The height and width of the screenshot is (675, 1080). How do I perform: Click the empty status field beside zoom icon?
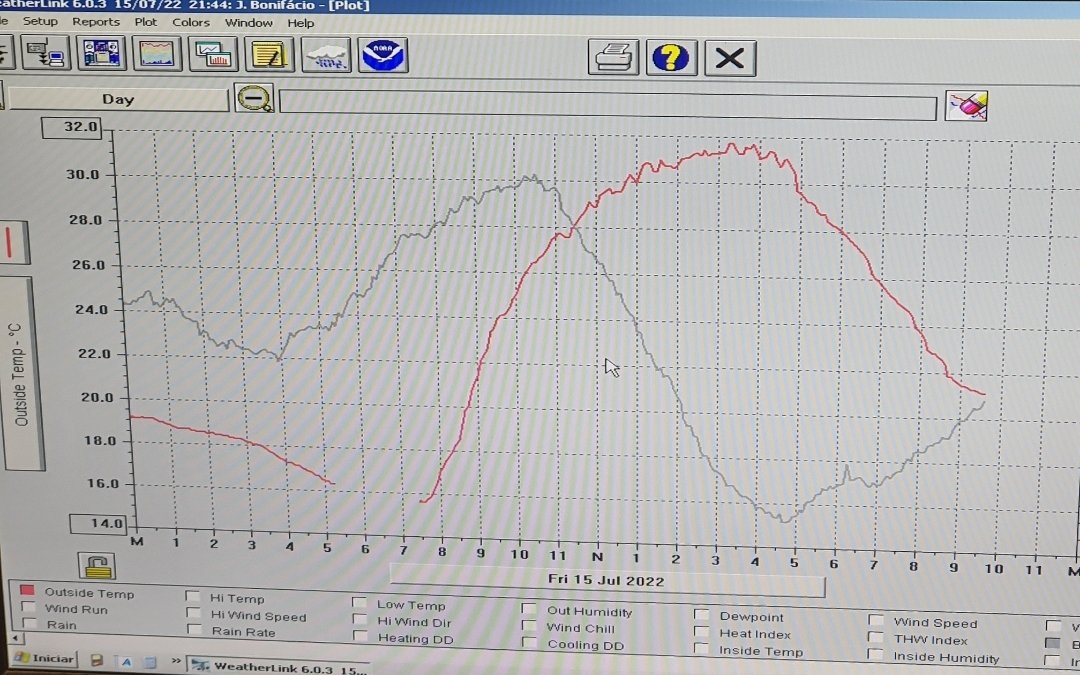click(608, 105)
